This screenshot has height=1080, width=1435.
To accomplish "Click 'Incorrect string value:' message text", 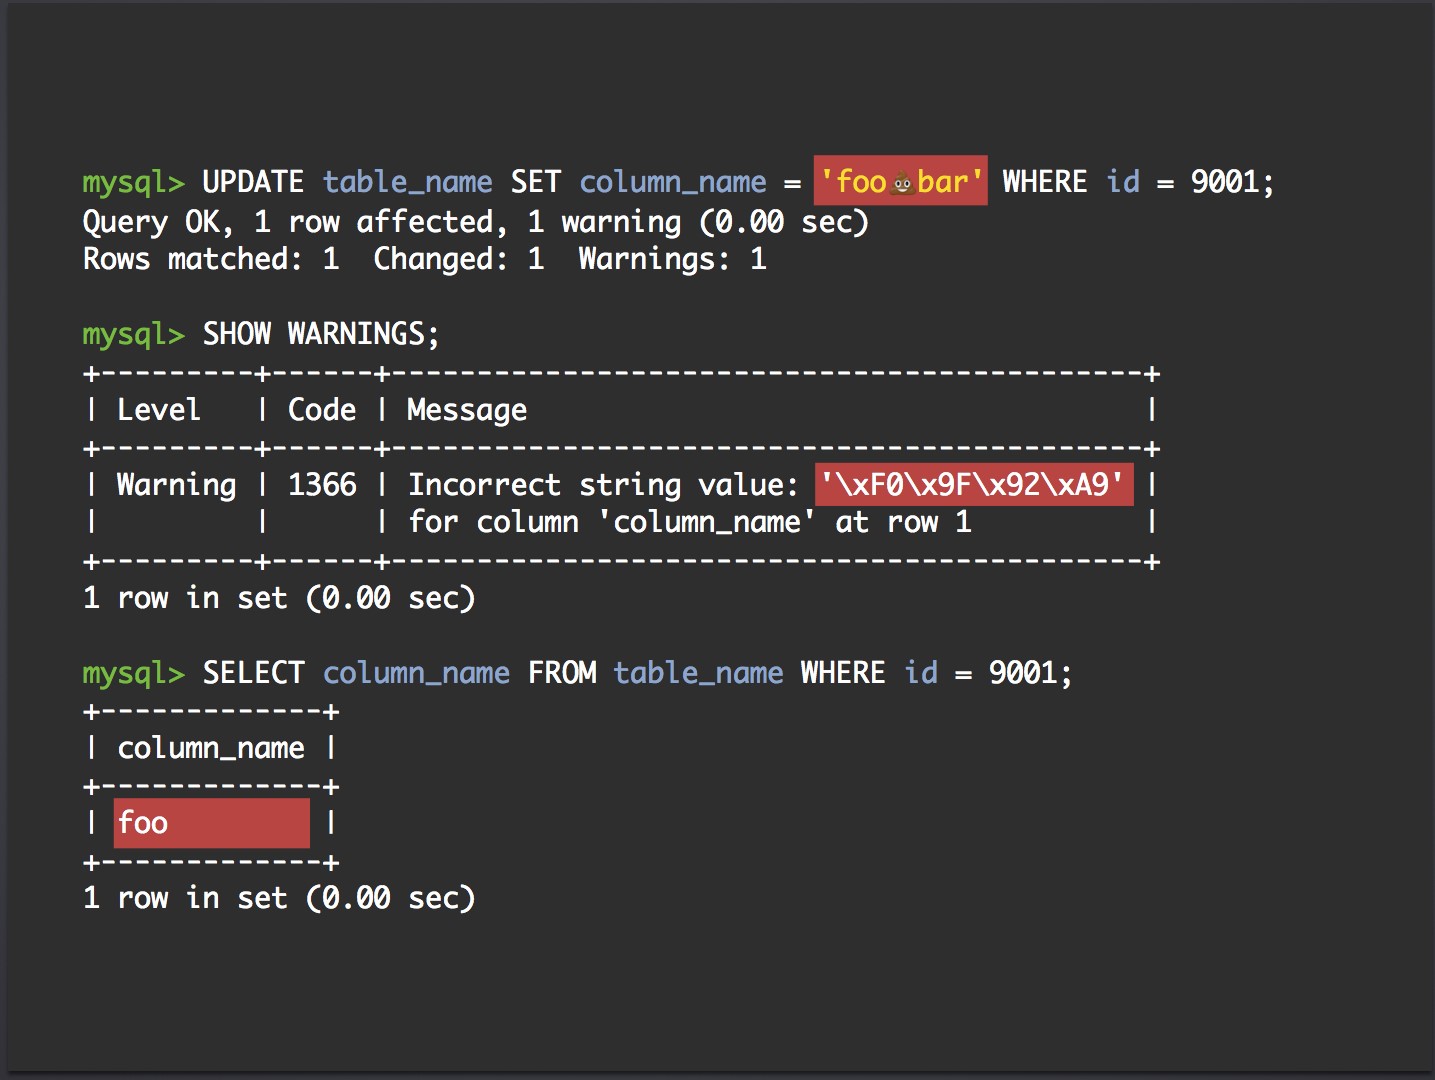I will click(603, 486).
